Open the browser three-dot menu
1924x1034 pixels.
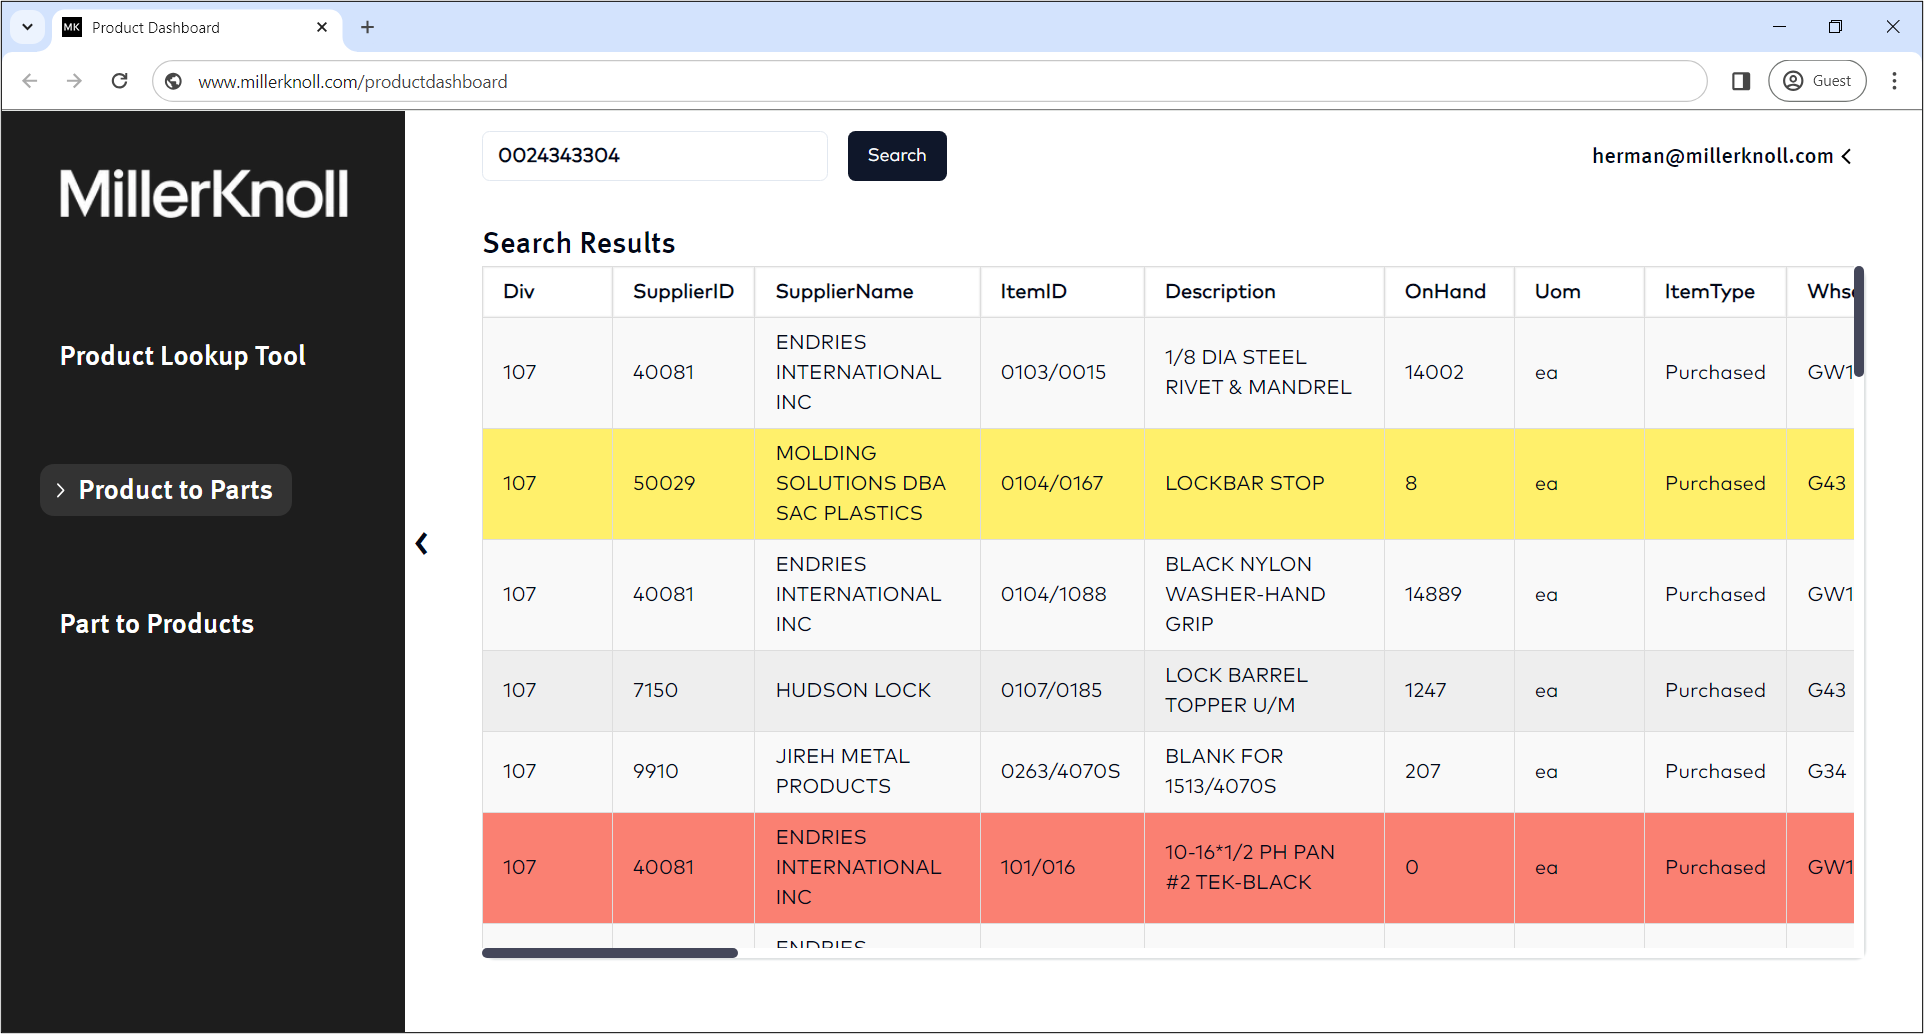coord(1894,81)
